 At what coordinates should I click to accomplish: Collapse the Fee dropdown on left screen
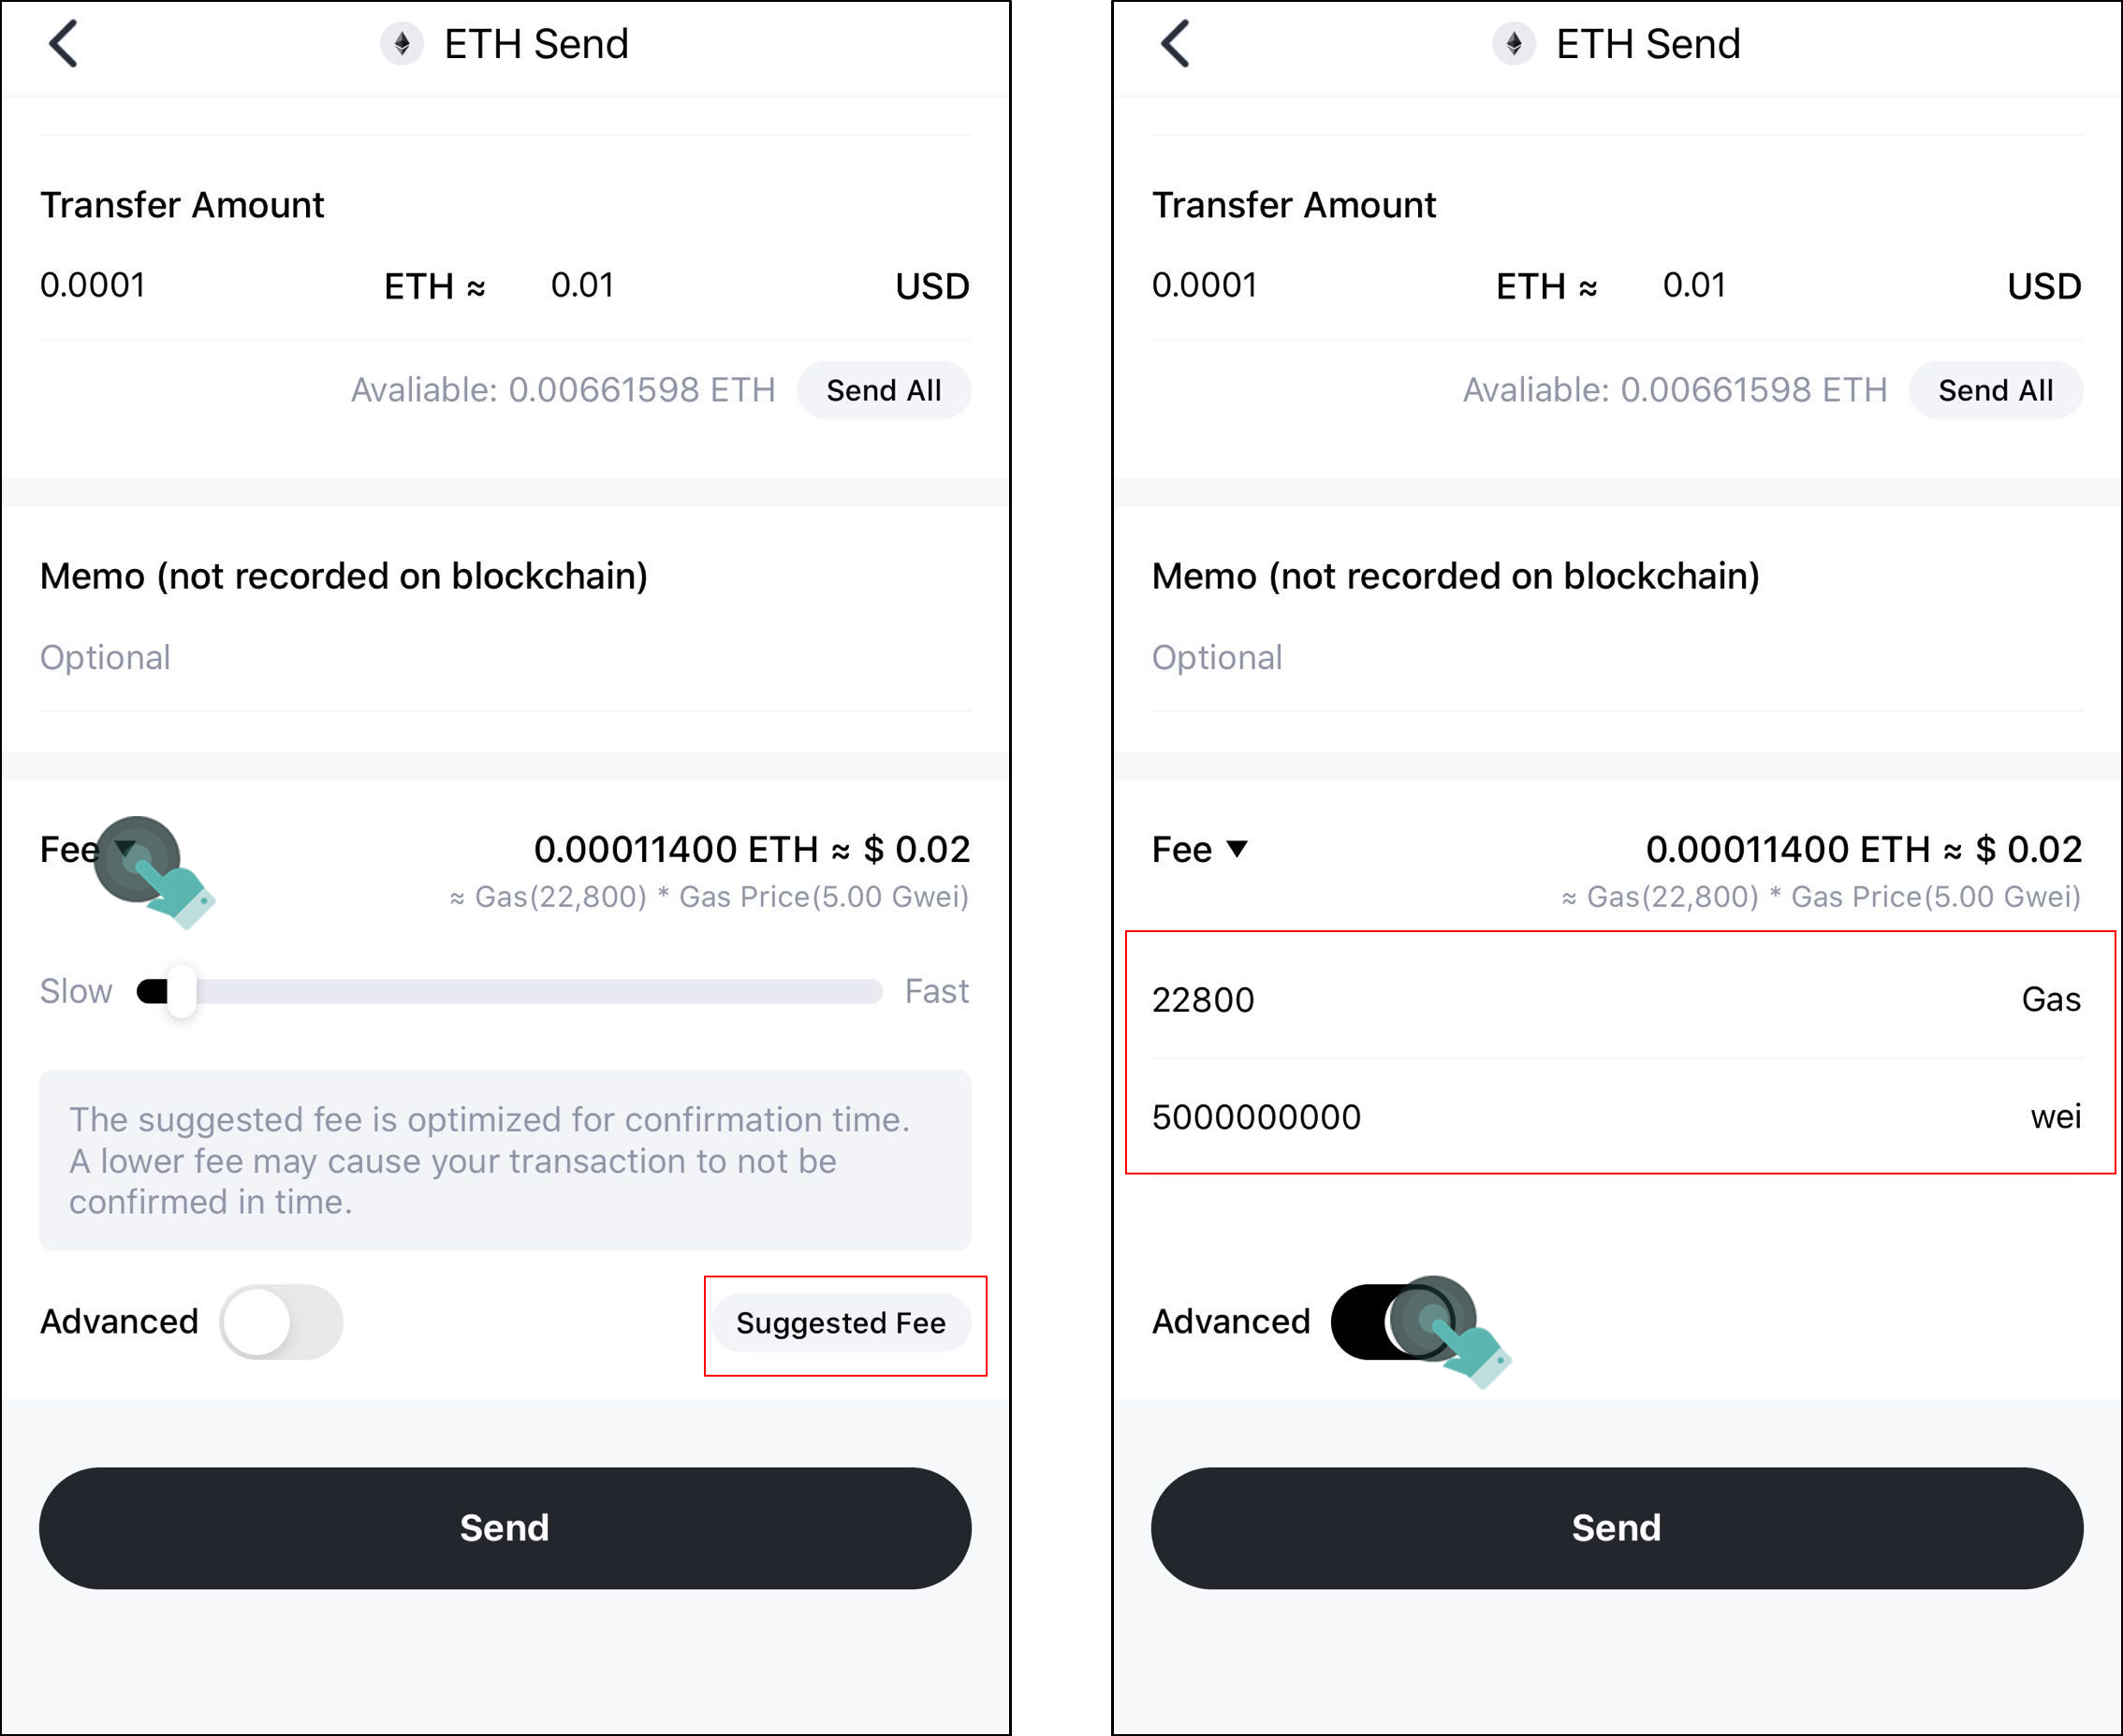click(x=125, y=850)
